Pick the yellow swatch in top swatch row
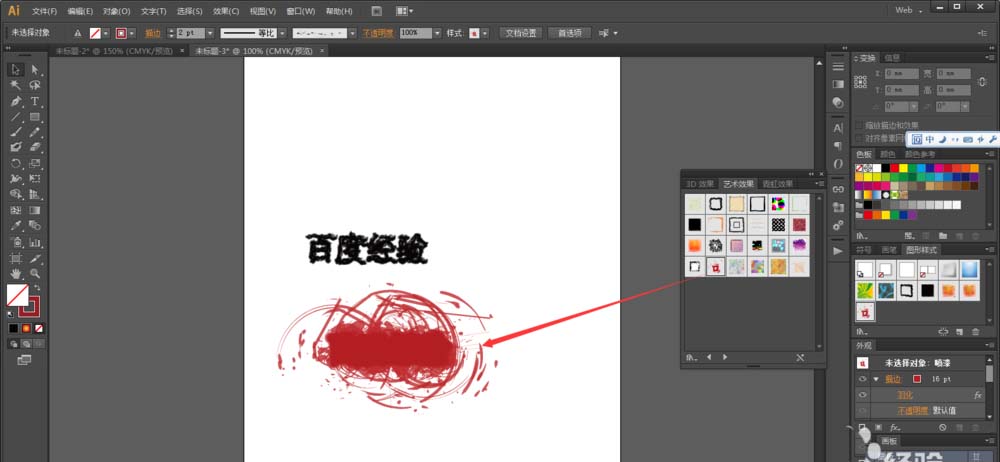The height and width of the screenshot is (462, 1000). pyautogui.click(x=903, y=168)
